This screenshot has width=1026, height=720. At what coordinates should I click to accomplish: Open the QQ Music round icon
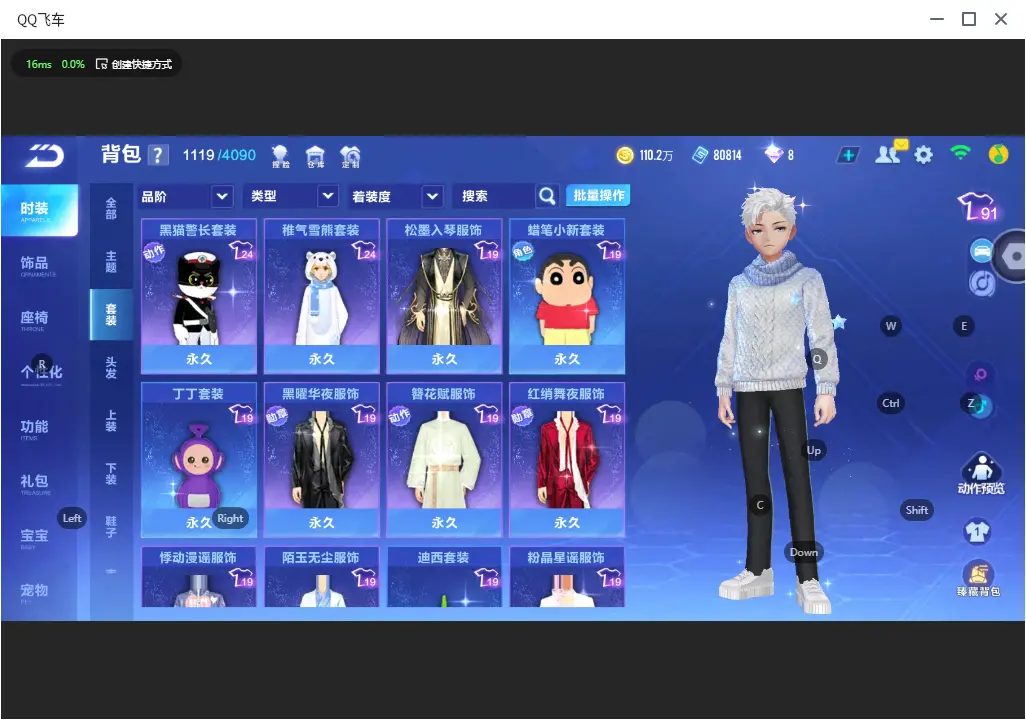click(x=998, y=155)
